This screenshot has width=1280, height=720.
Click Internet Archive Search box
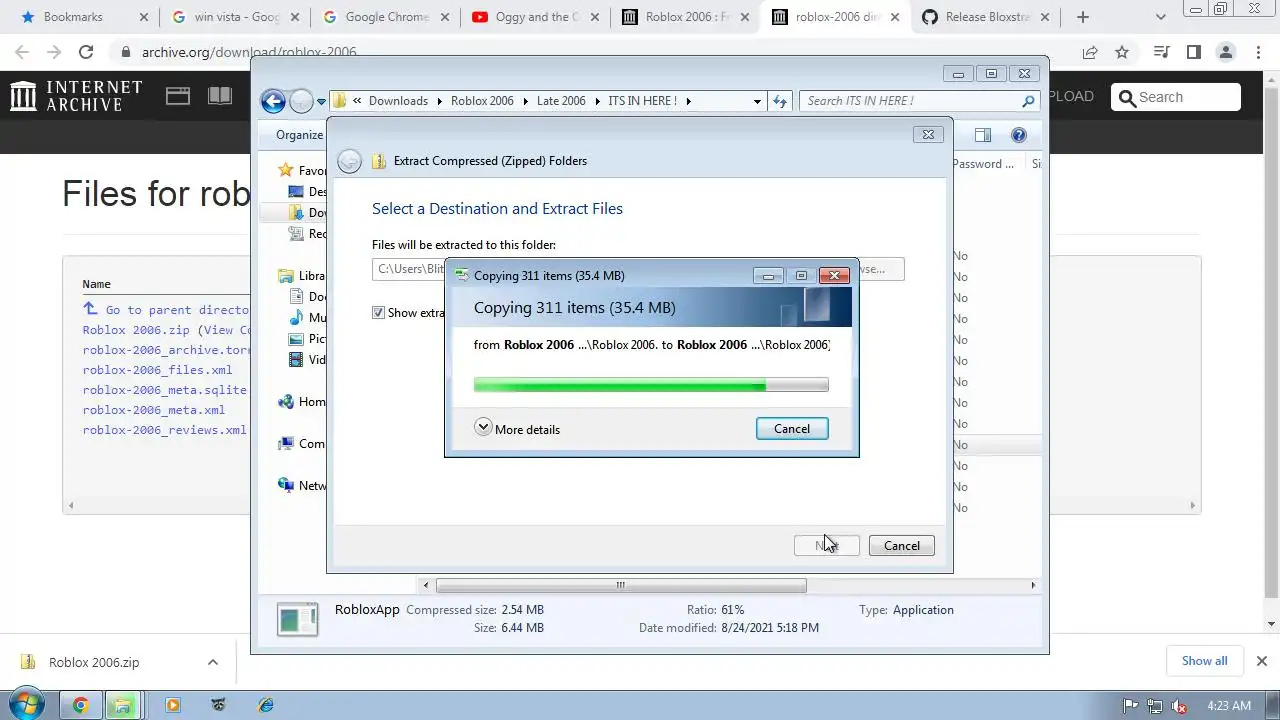(x=1176, y=97)
